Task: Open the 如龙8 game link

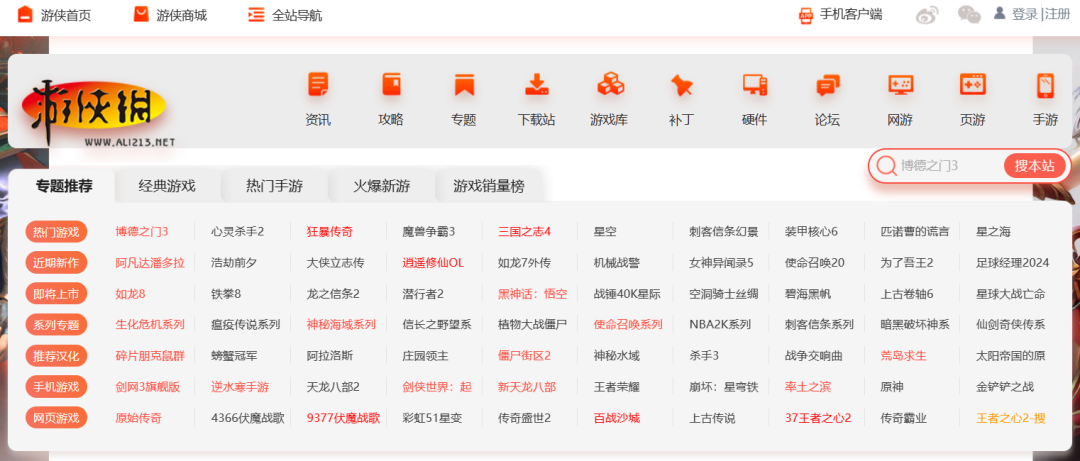Action: [130, 294]
